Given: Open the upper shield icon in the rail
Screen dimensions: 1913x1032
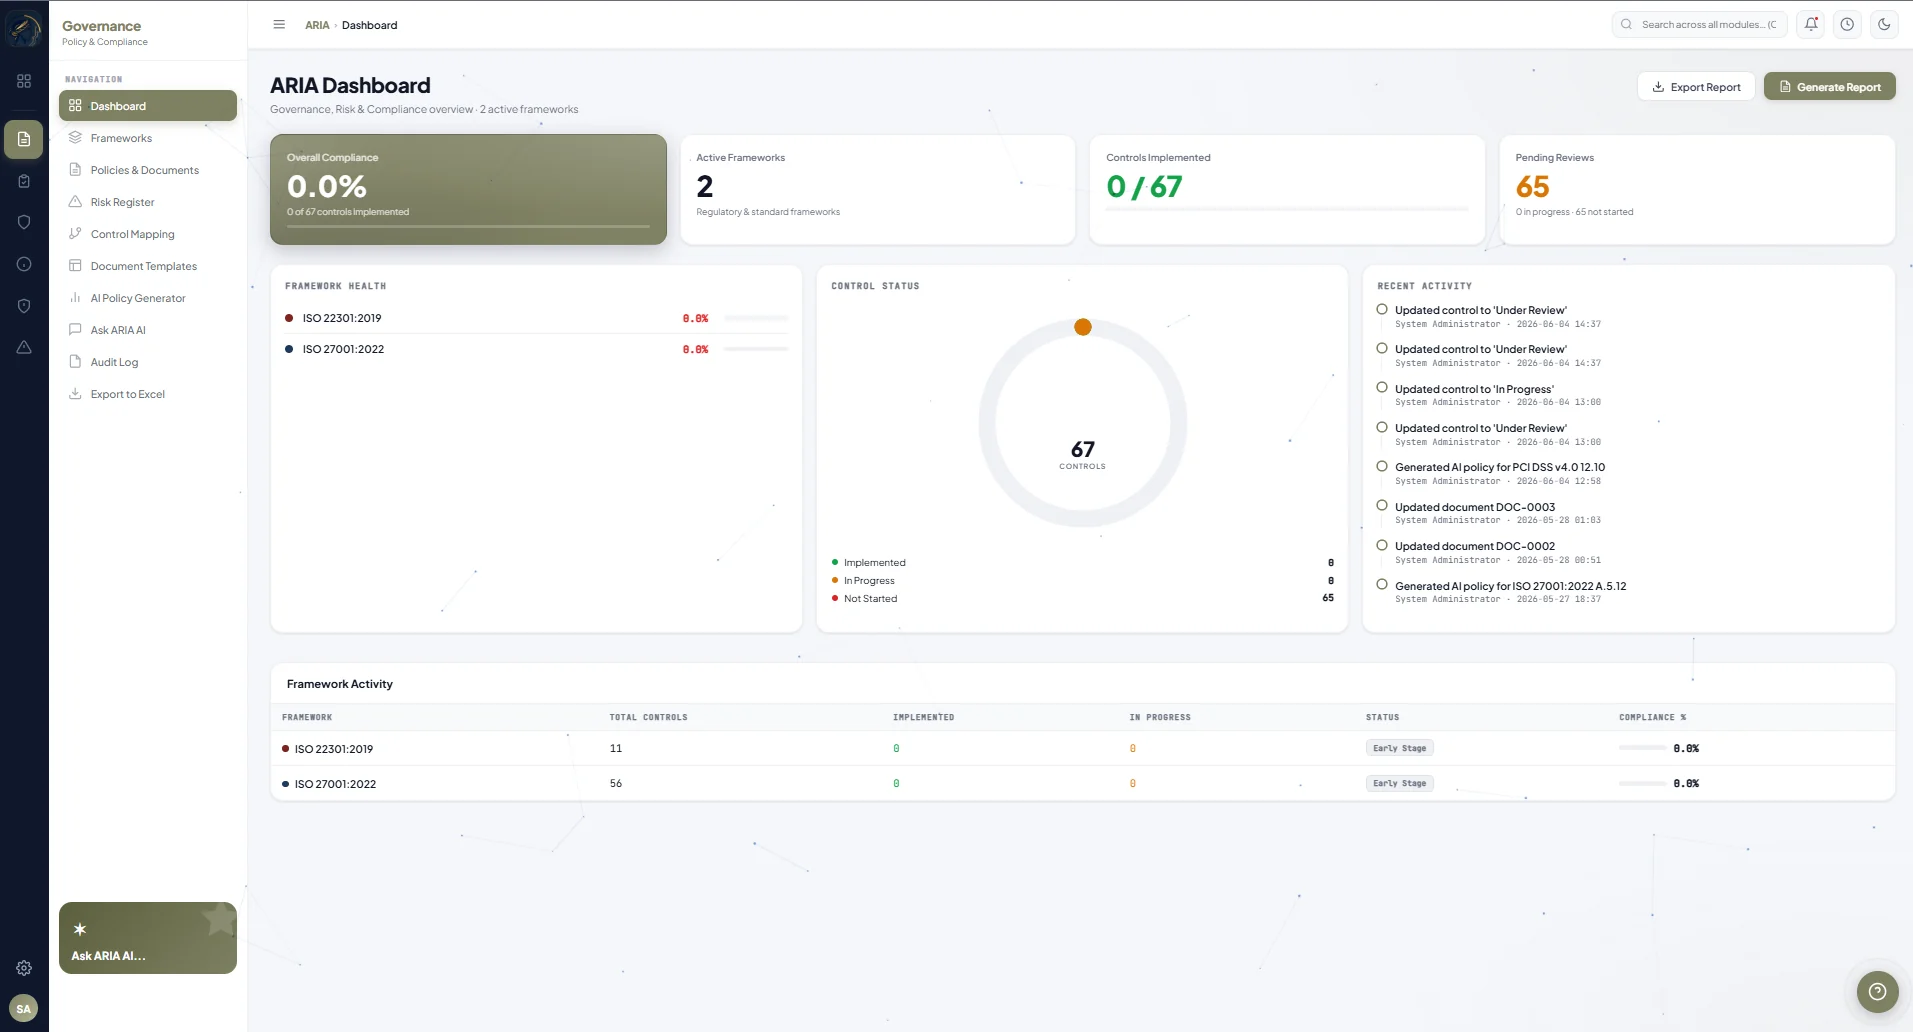Looking at the screenshot, I should [24, 222].
